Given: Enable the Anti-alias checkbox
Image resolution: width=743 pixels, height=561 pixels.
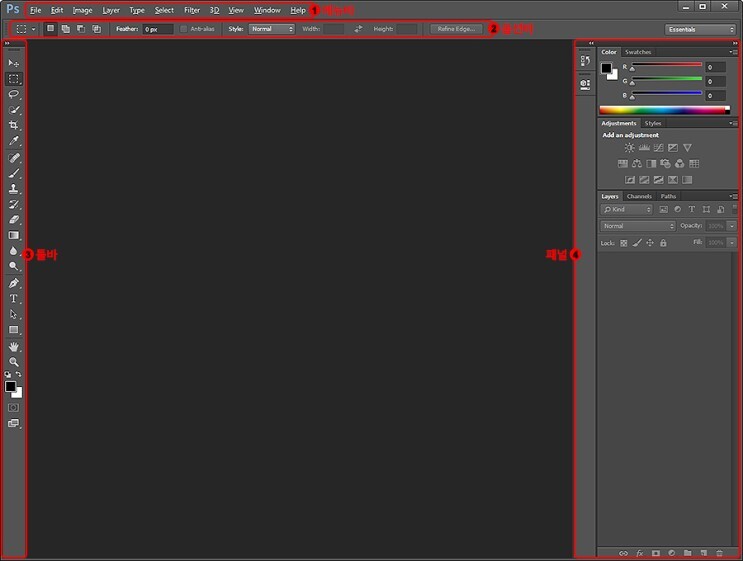Looking at the screenshot, I should [x=183, y=29].
